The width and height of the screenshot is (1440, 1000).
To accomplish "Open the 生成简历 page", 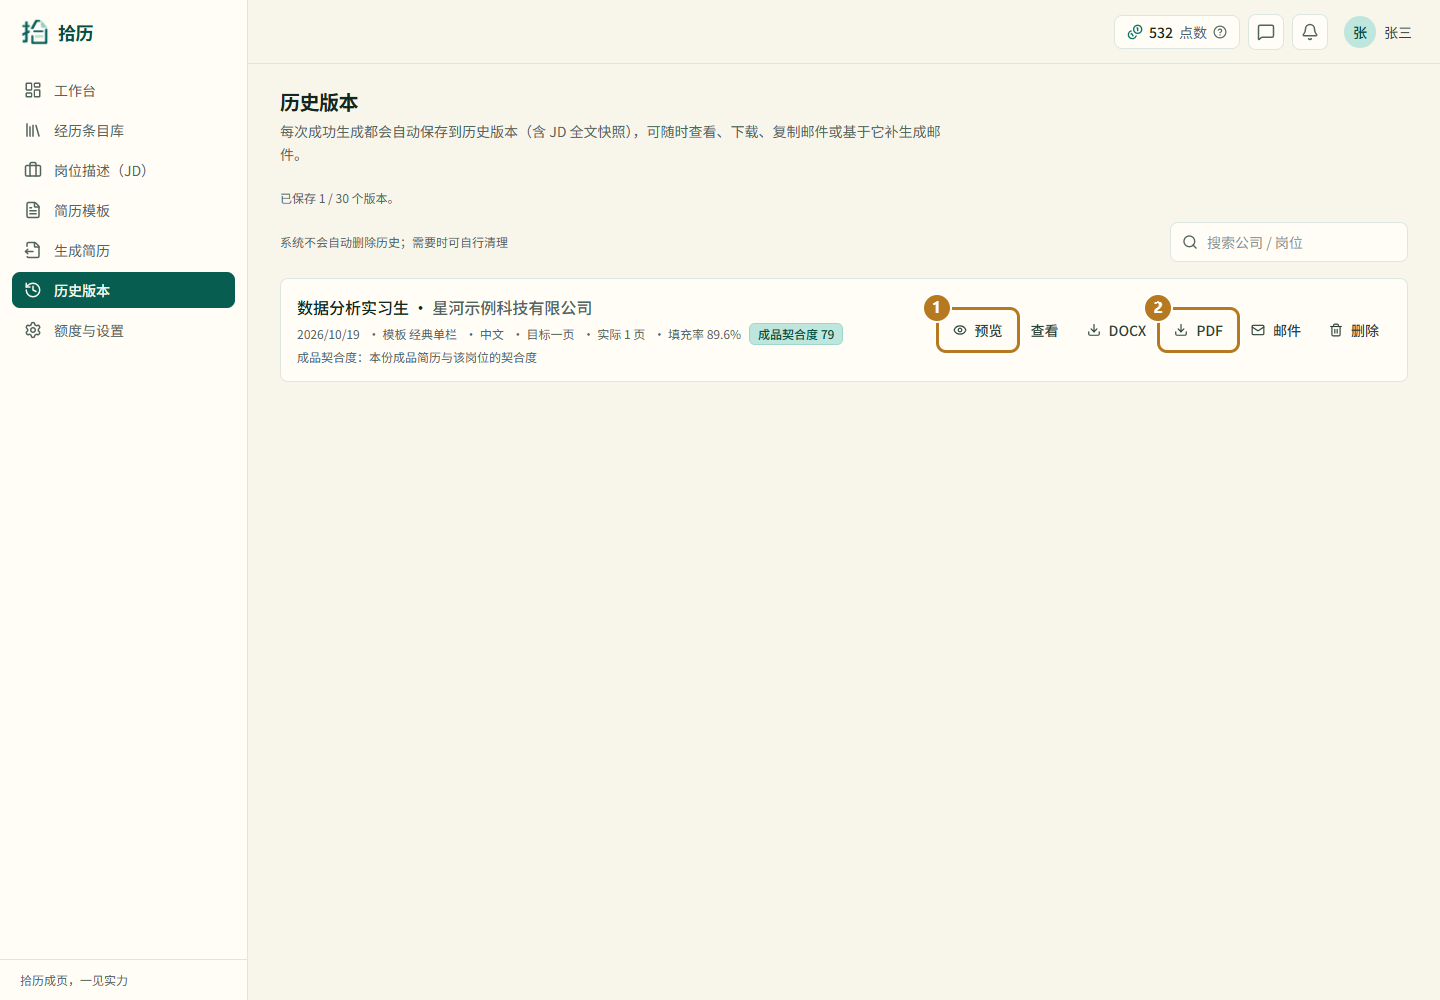I will click(x=123, y=250).
